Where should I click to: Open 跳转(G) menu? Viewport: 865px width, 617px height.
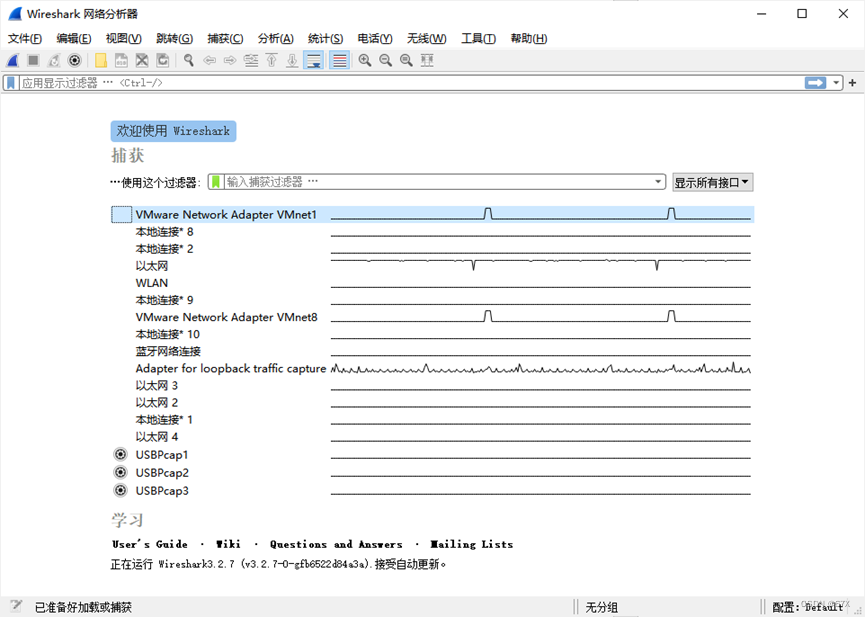coord(174,38)
